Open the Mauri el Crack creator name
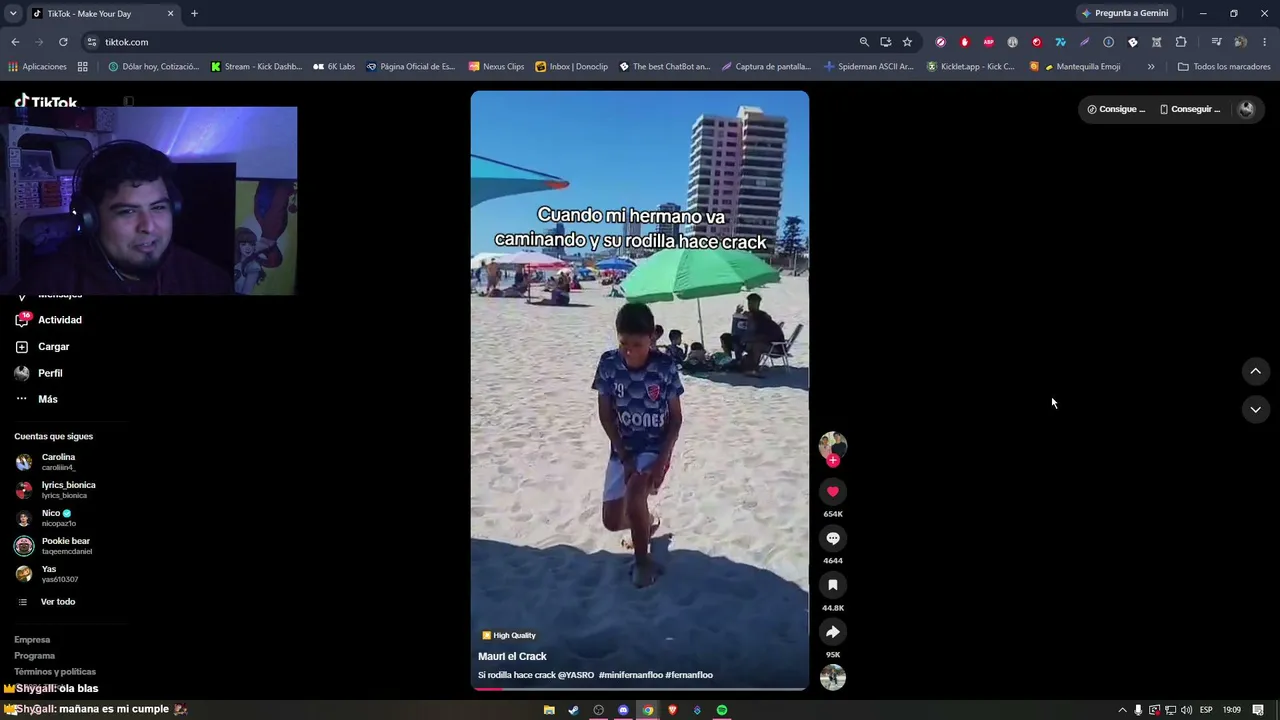 (x=512, y=657)
